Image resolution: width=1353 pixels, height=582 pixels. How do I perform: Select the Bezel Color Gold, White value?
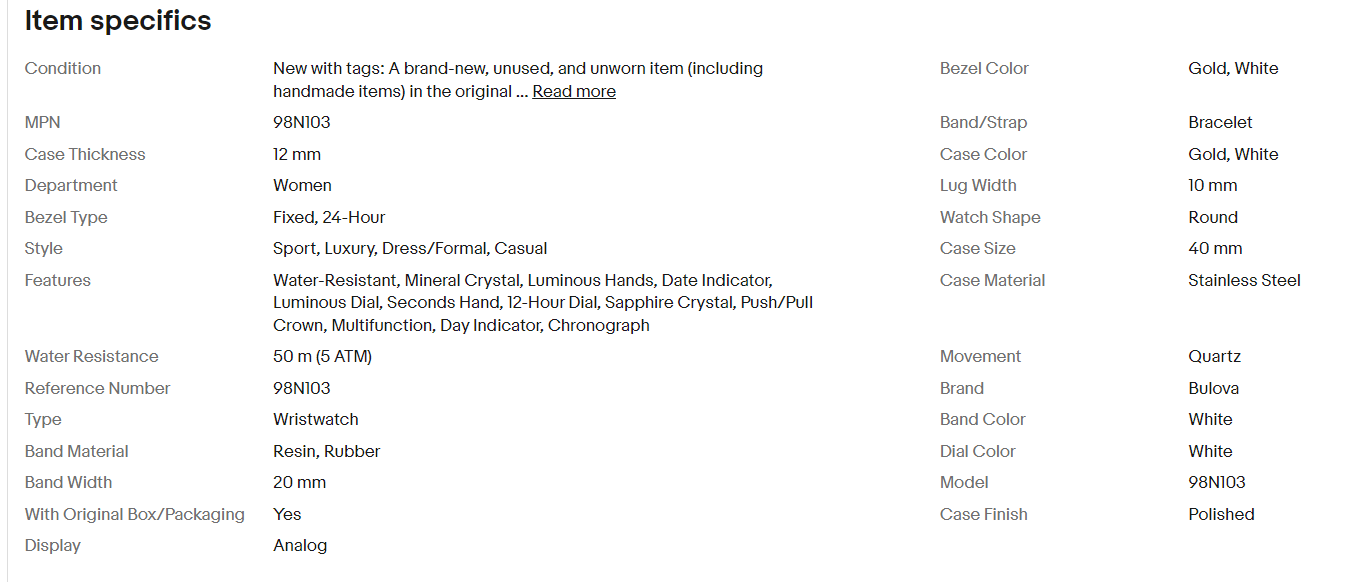[1233, 68]
